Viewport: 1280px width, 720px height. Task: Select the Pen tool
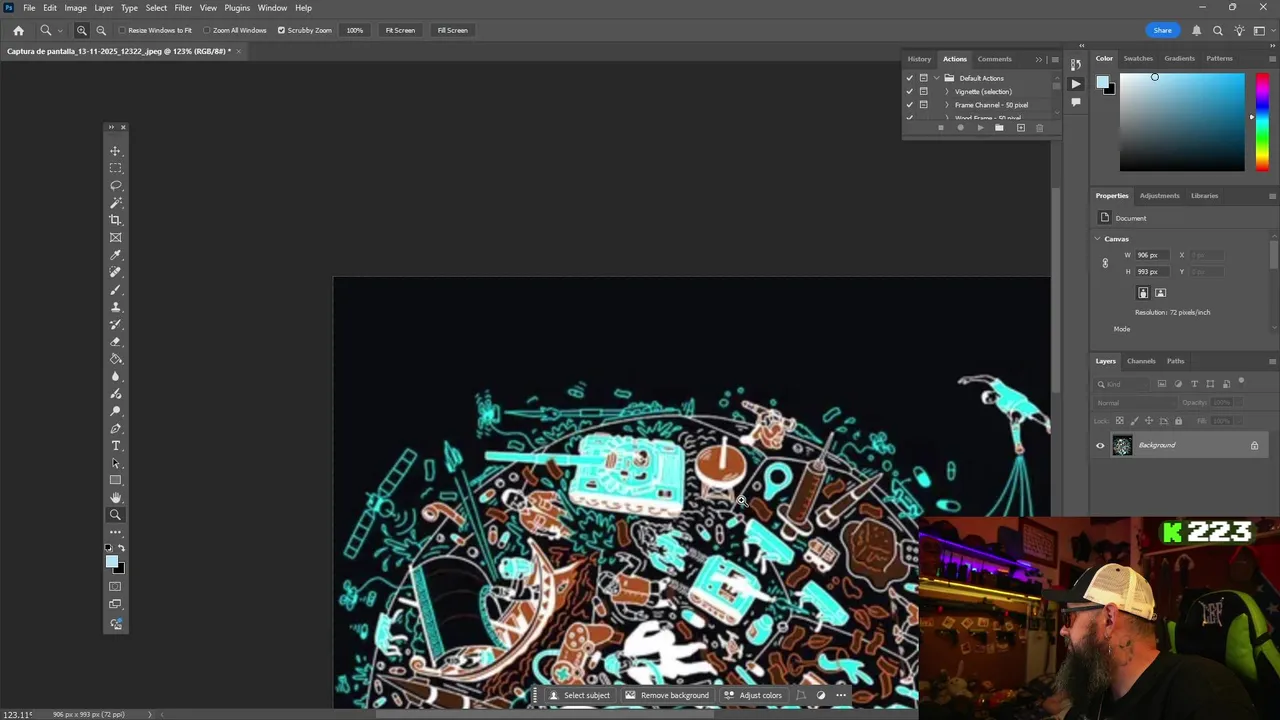coord(115,428)
